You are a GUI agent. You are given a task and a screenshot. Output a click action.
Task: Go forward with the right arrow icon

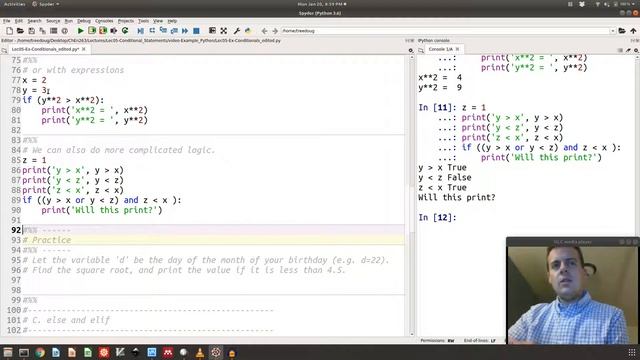pos(275,31)
